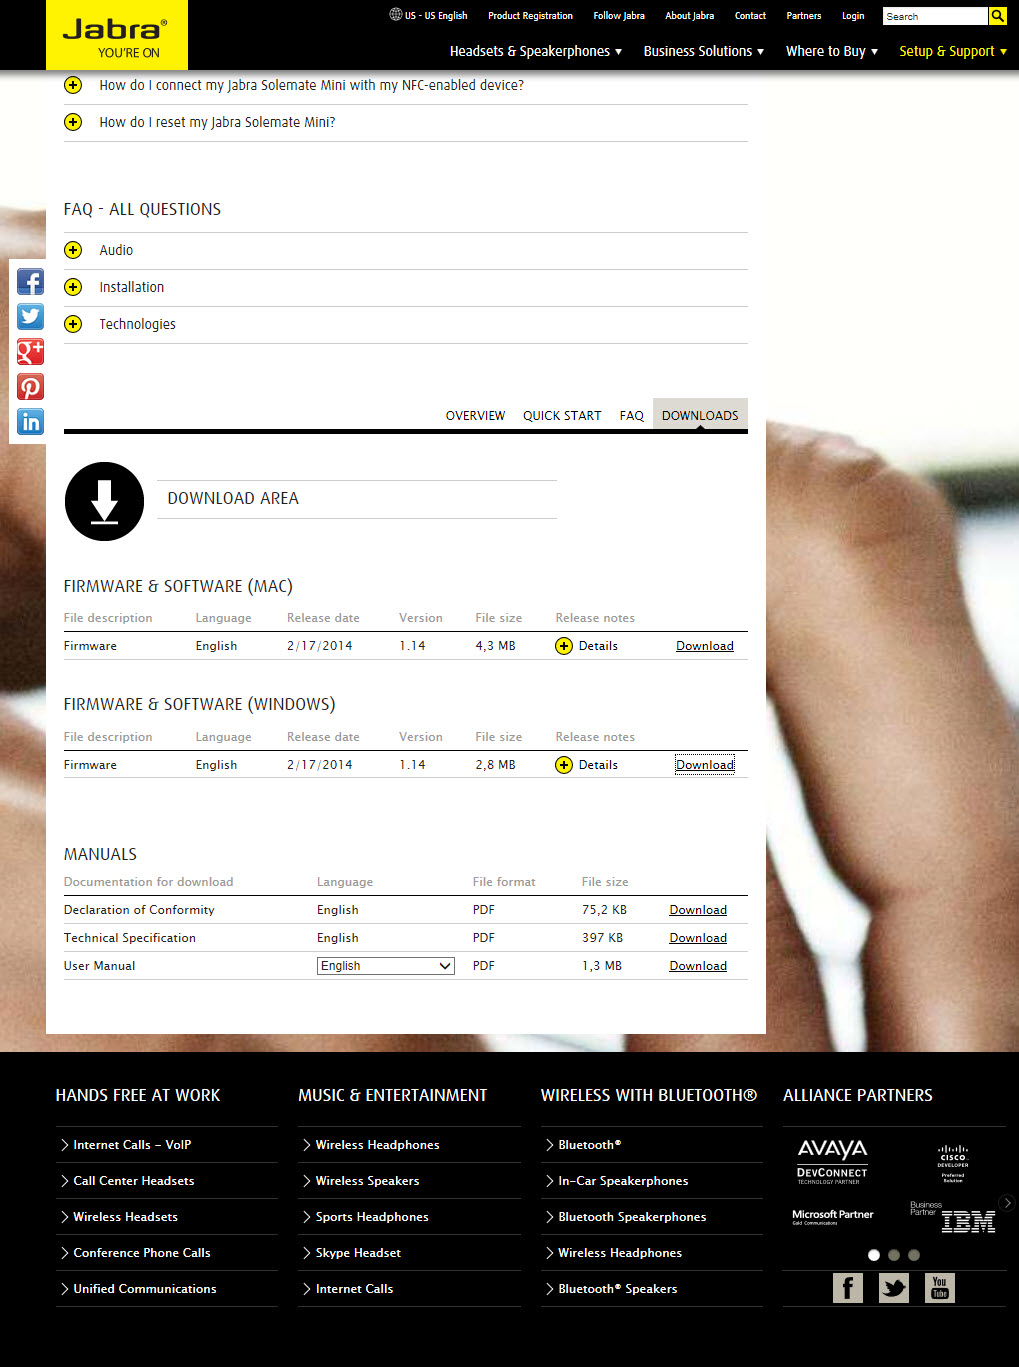Image resolution: width=1019 pixels, height=1367 pixels.
Task: Download the Technical Specification PDF
Action: tap(698, 938)
